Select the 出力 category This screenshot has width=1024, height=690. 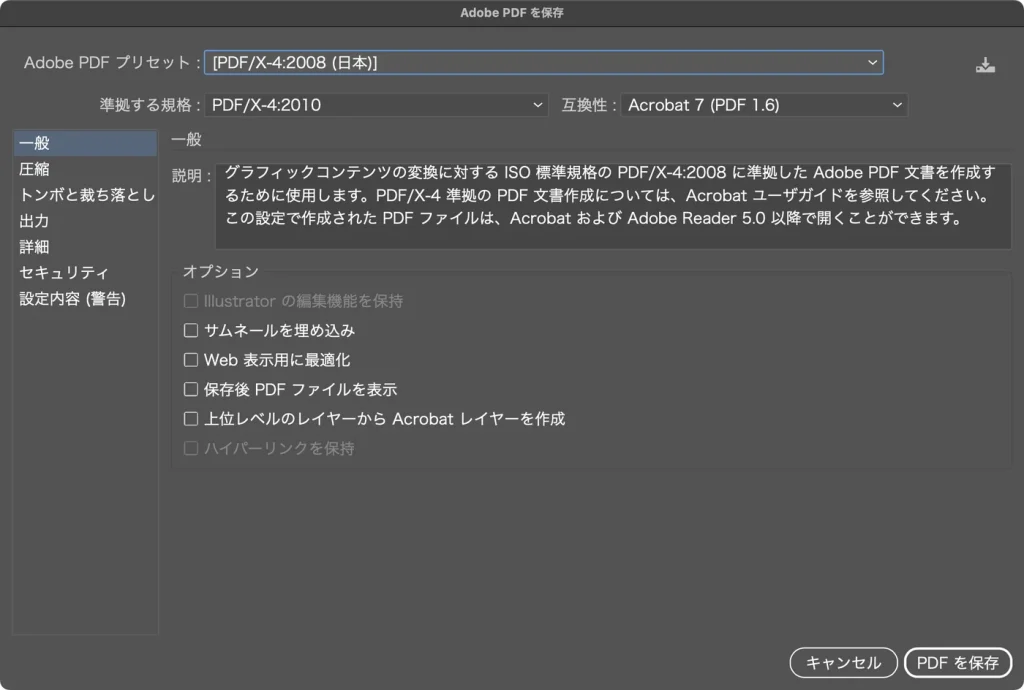click(x=85, y=221)
